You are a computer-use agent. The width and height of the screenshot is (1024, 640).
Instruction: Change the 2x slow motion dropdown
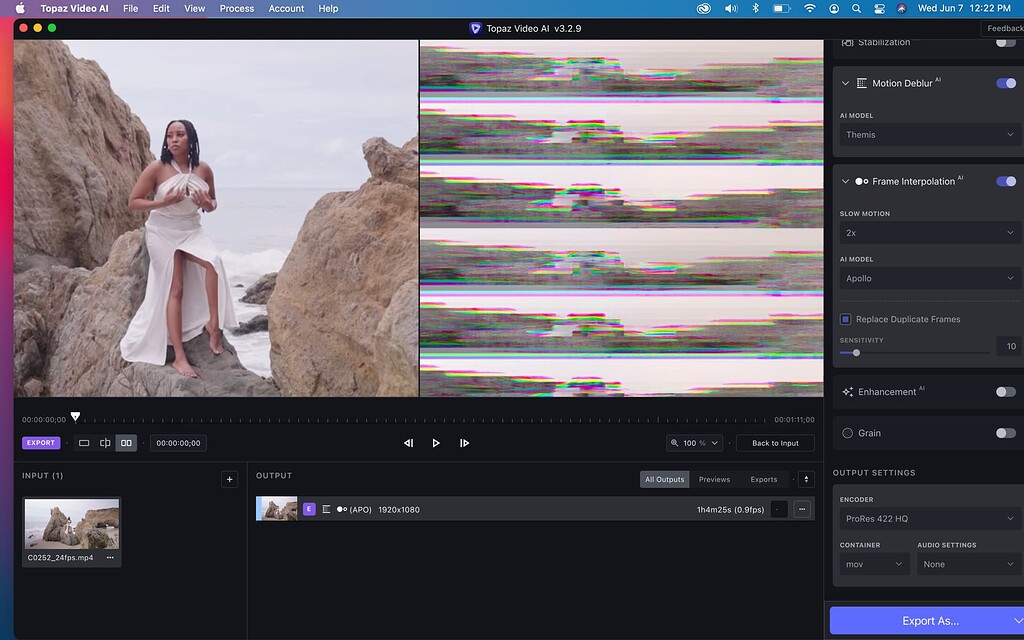tap(930, 232)
